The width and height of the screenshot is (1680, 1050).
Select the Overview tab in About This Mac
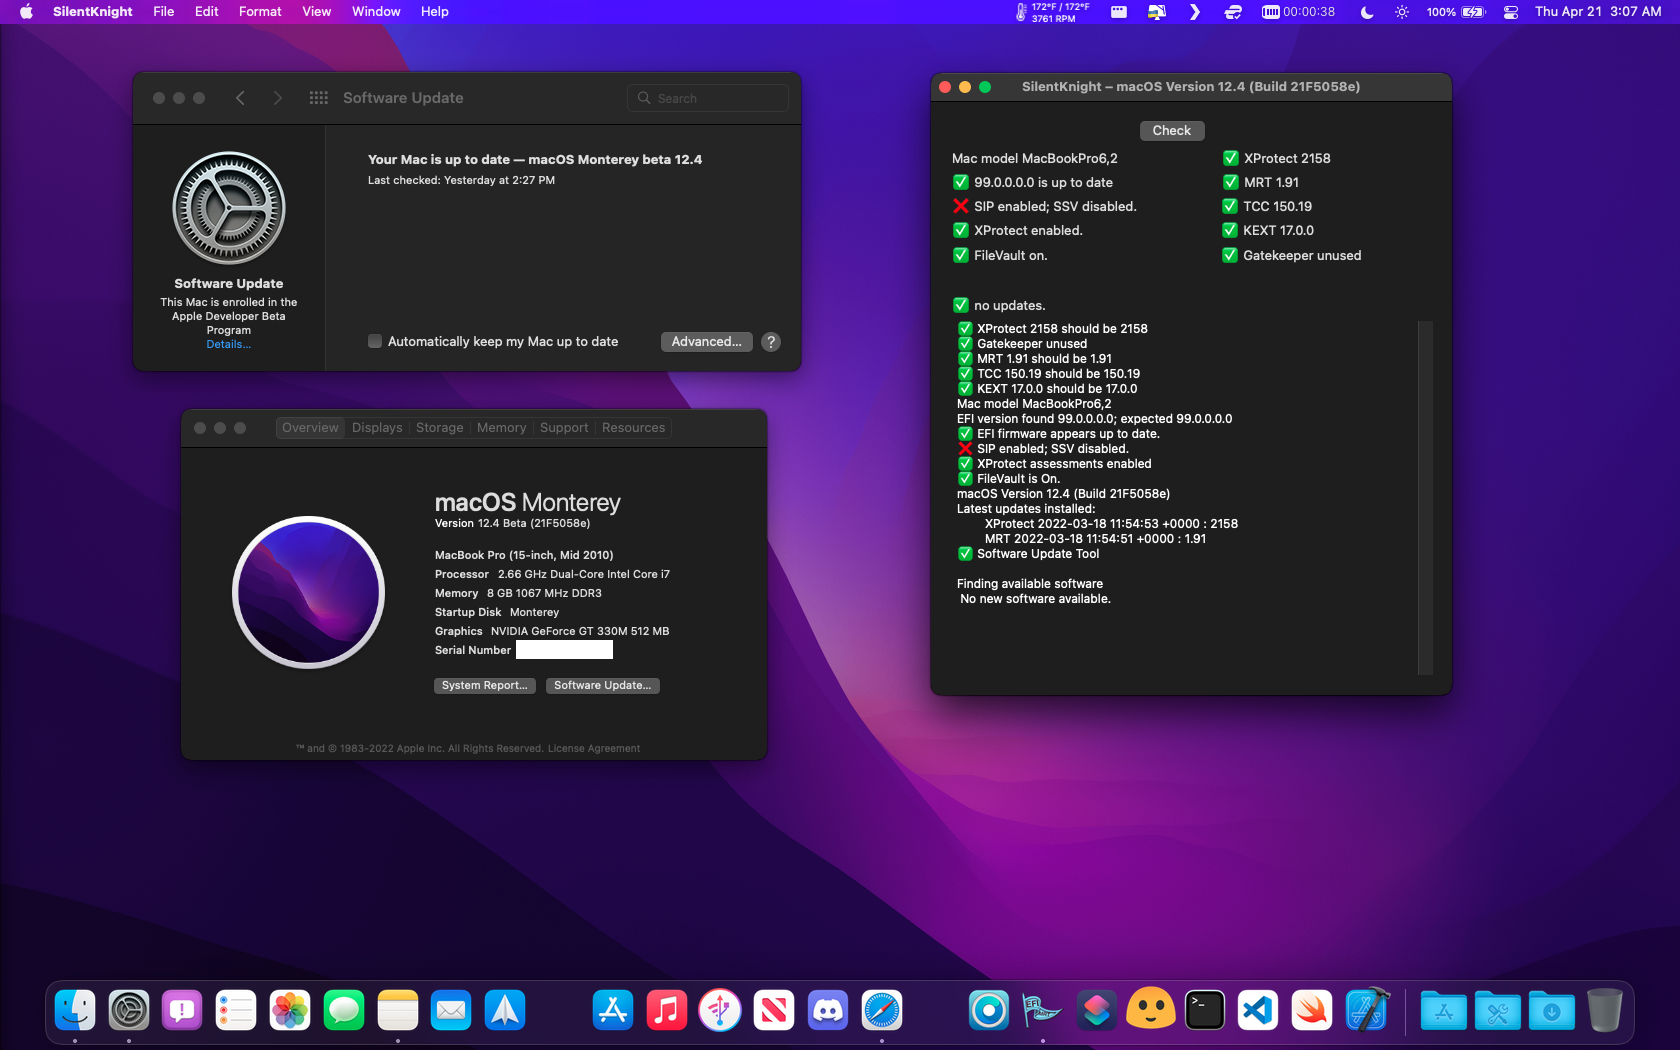[310, 428]
